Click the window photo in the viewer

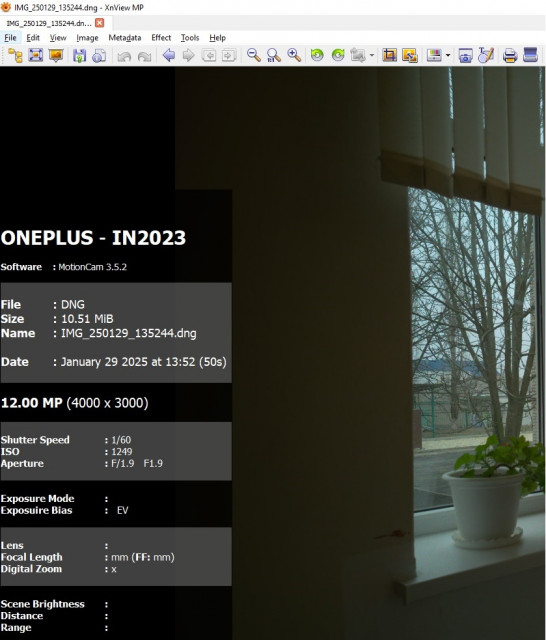(360, 353)
